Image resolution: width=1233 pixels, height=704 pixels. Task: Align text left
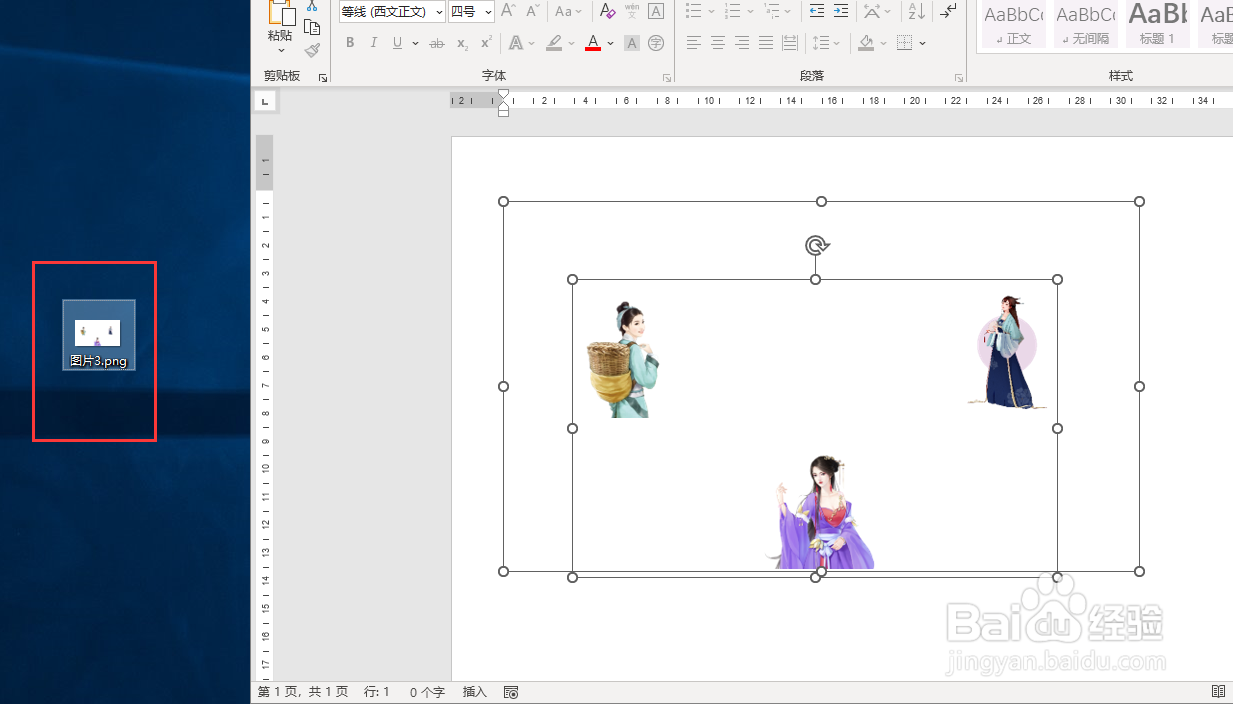point(694,43)
